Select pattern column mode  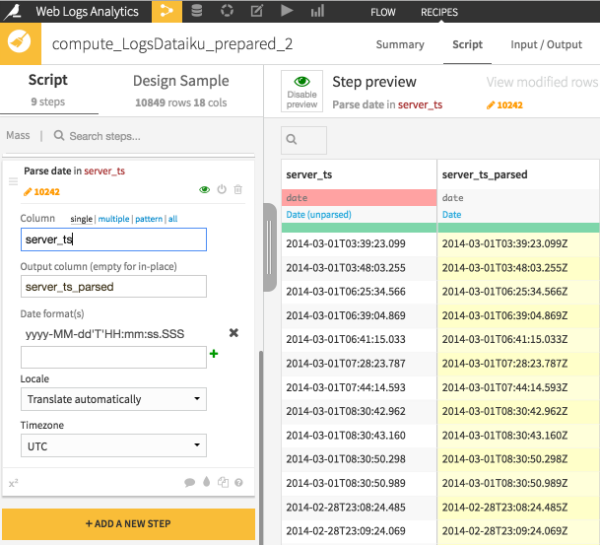(x=149, y=219)
